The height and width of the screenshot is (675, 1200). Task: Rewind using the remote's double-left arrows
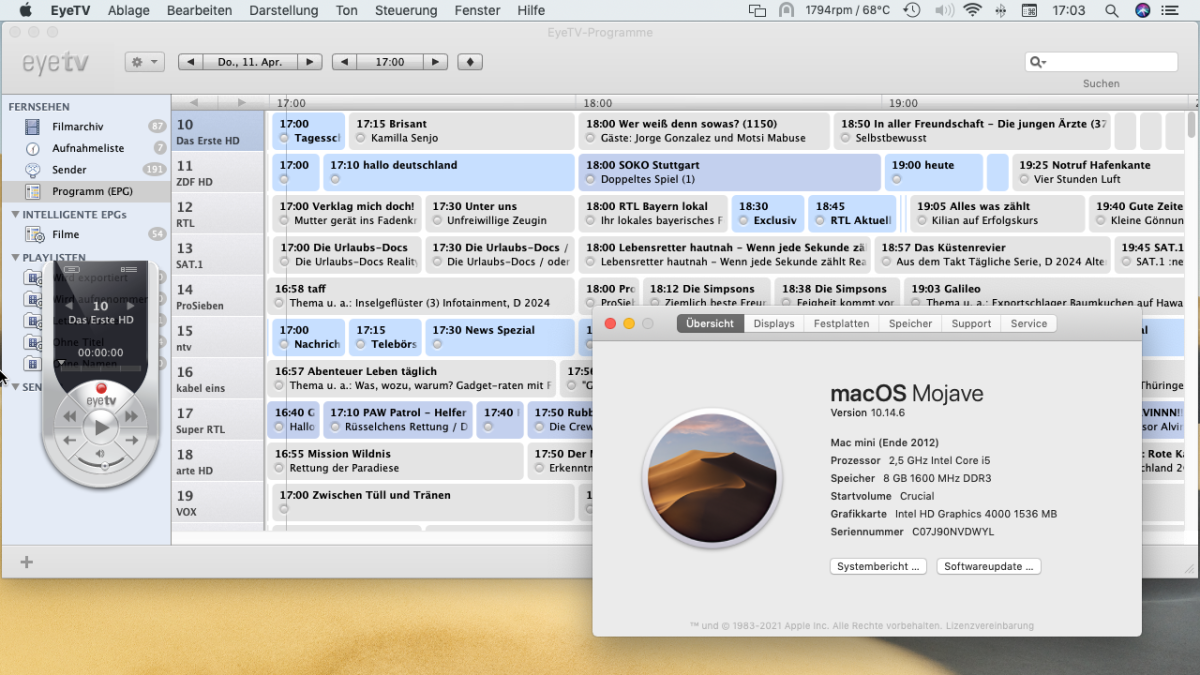coord(70,416)
